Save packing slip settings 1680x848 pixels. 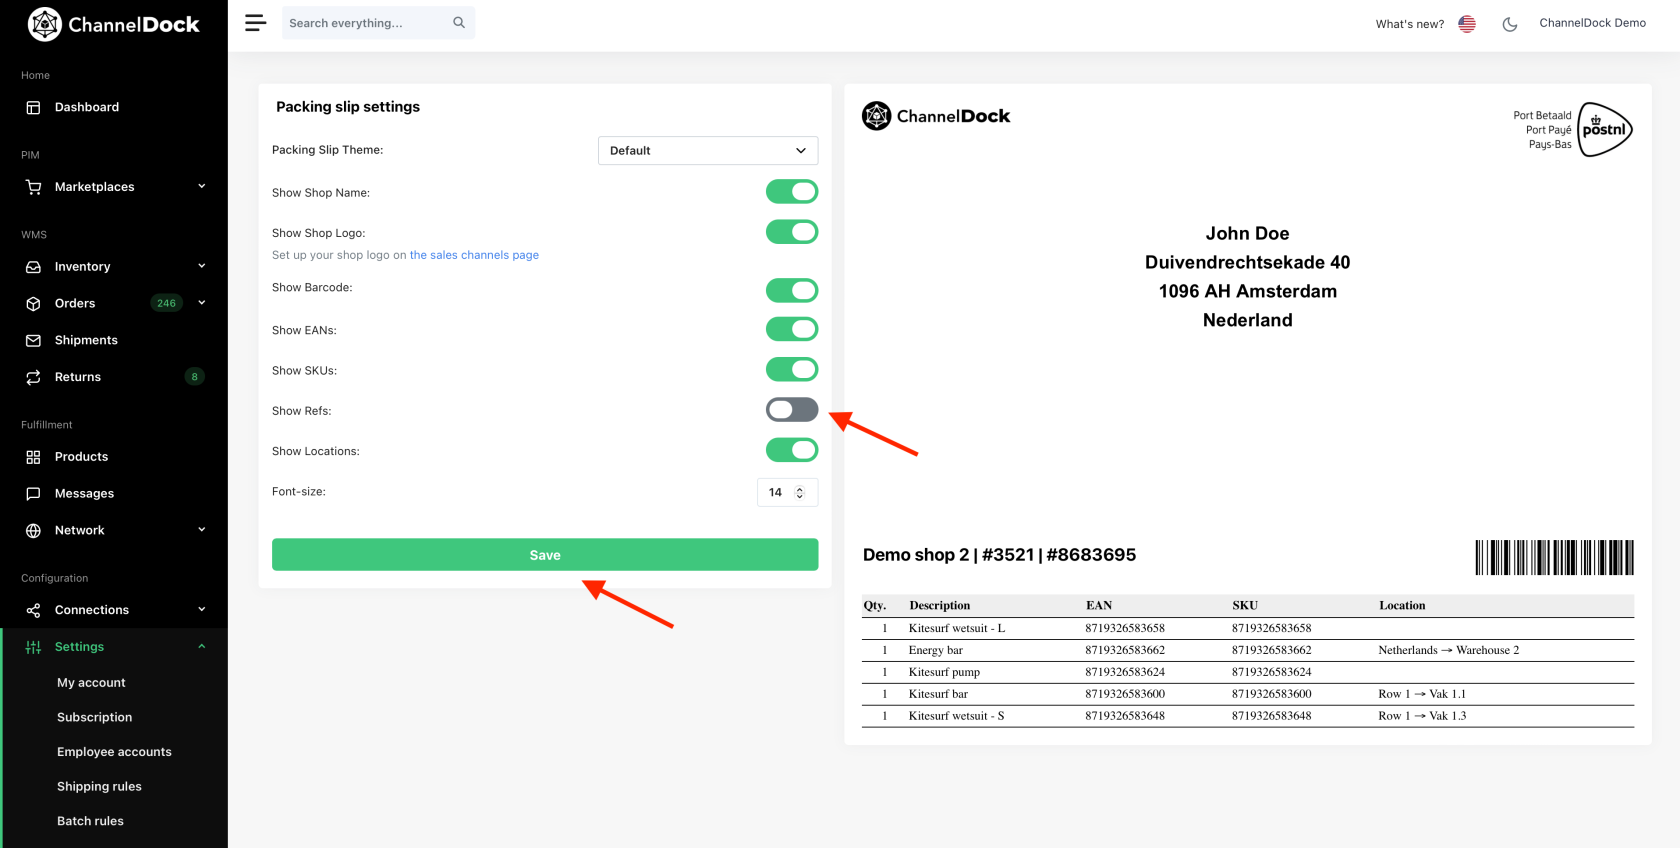[545, 555]
